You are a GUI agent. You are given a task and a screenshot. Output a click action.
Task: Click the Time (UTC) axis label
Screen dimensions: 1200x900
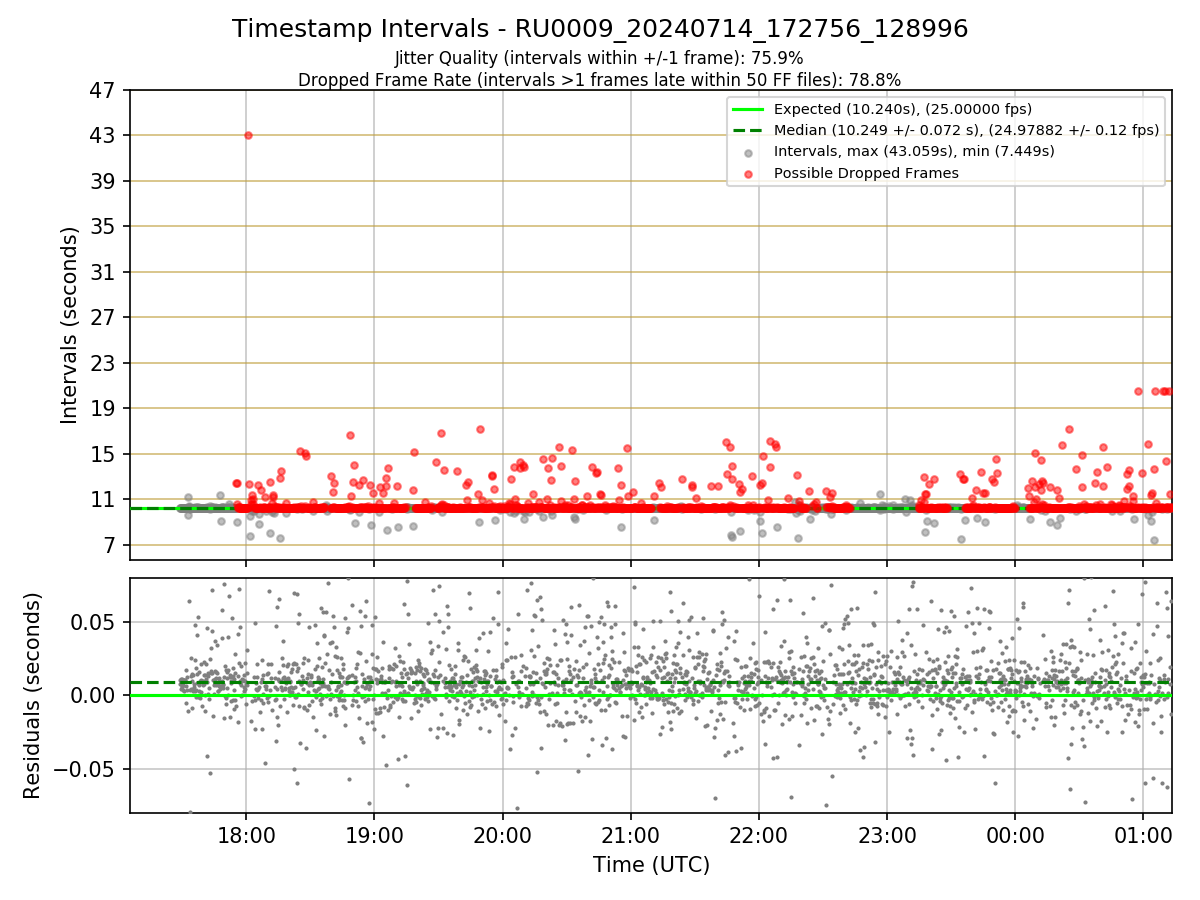click(651, 864)
